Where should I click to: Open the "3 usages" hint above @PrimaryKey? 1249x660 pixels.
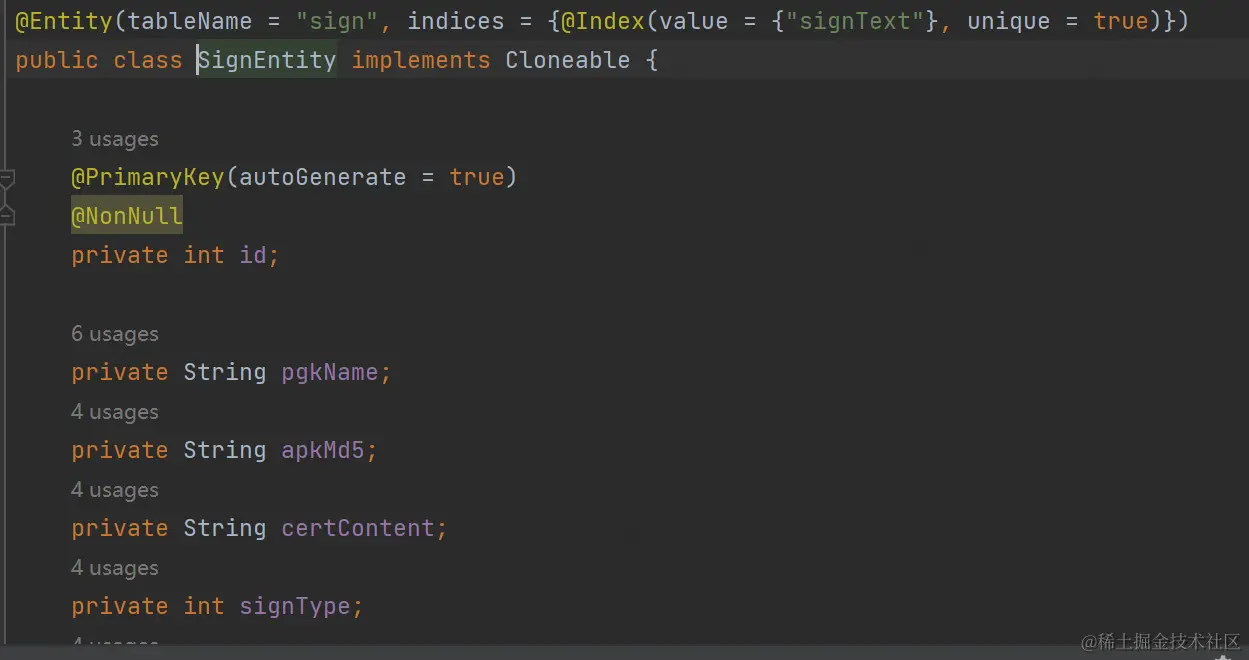(115, 139)
